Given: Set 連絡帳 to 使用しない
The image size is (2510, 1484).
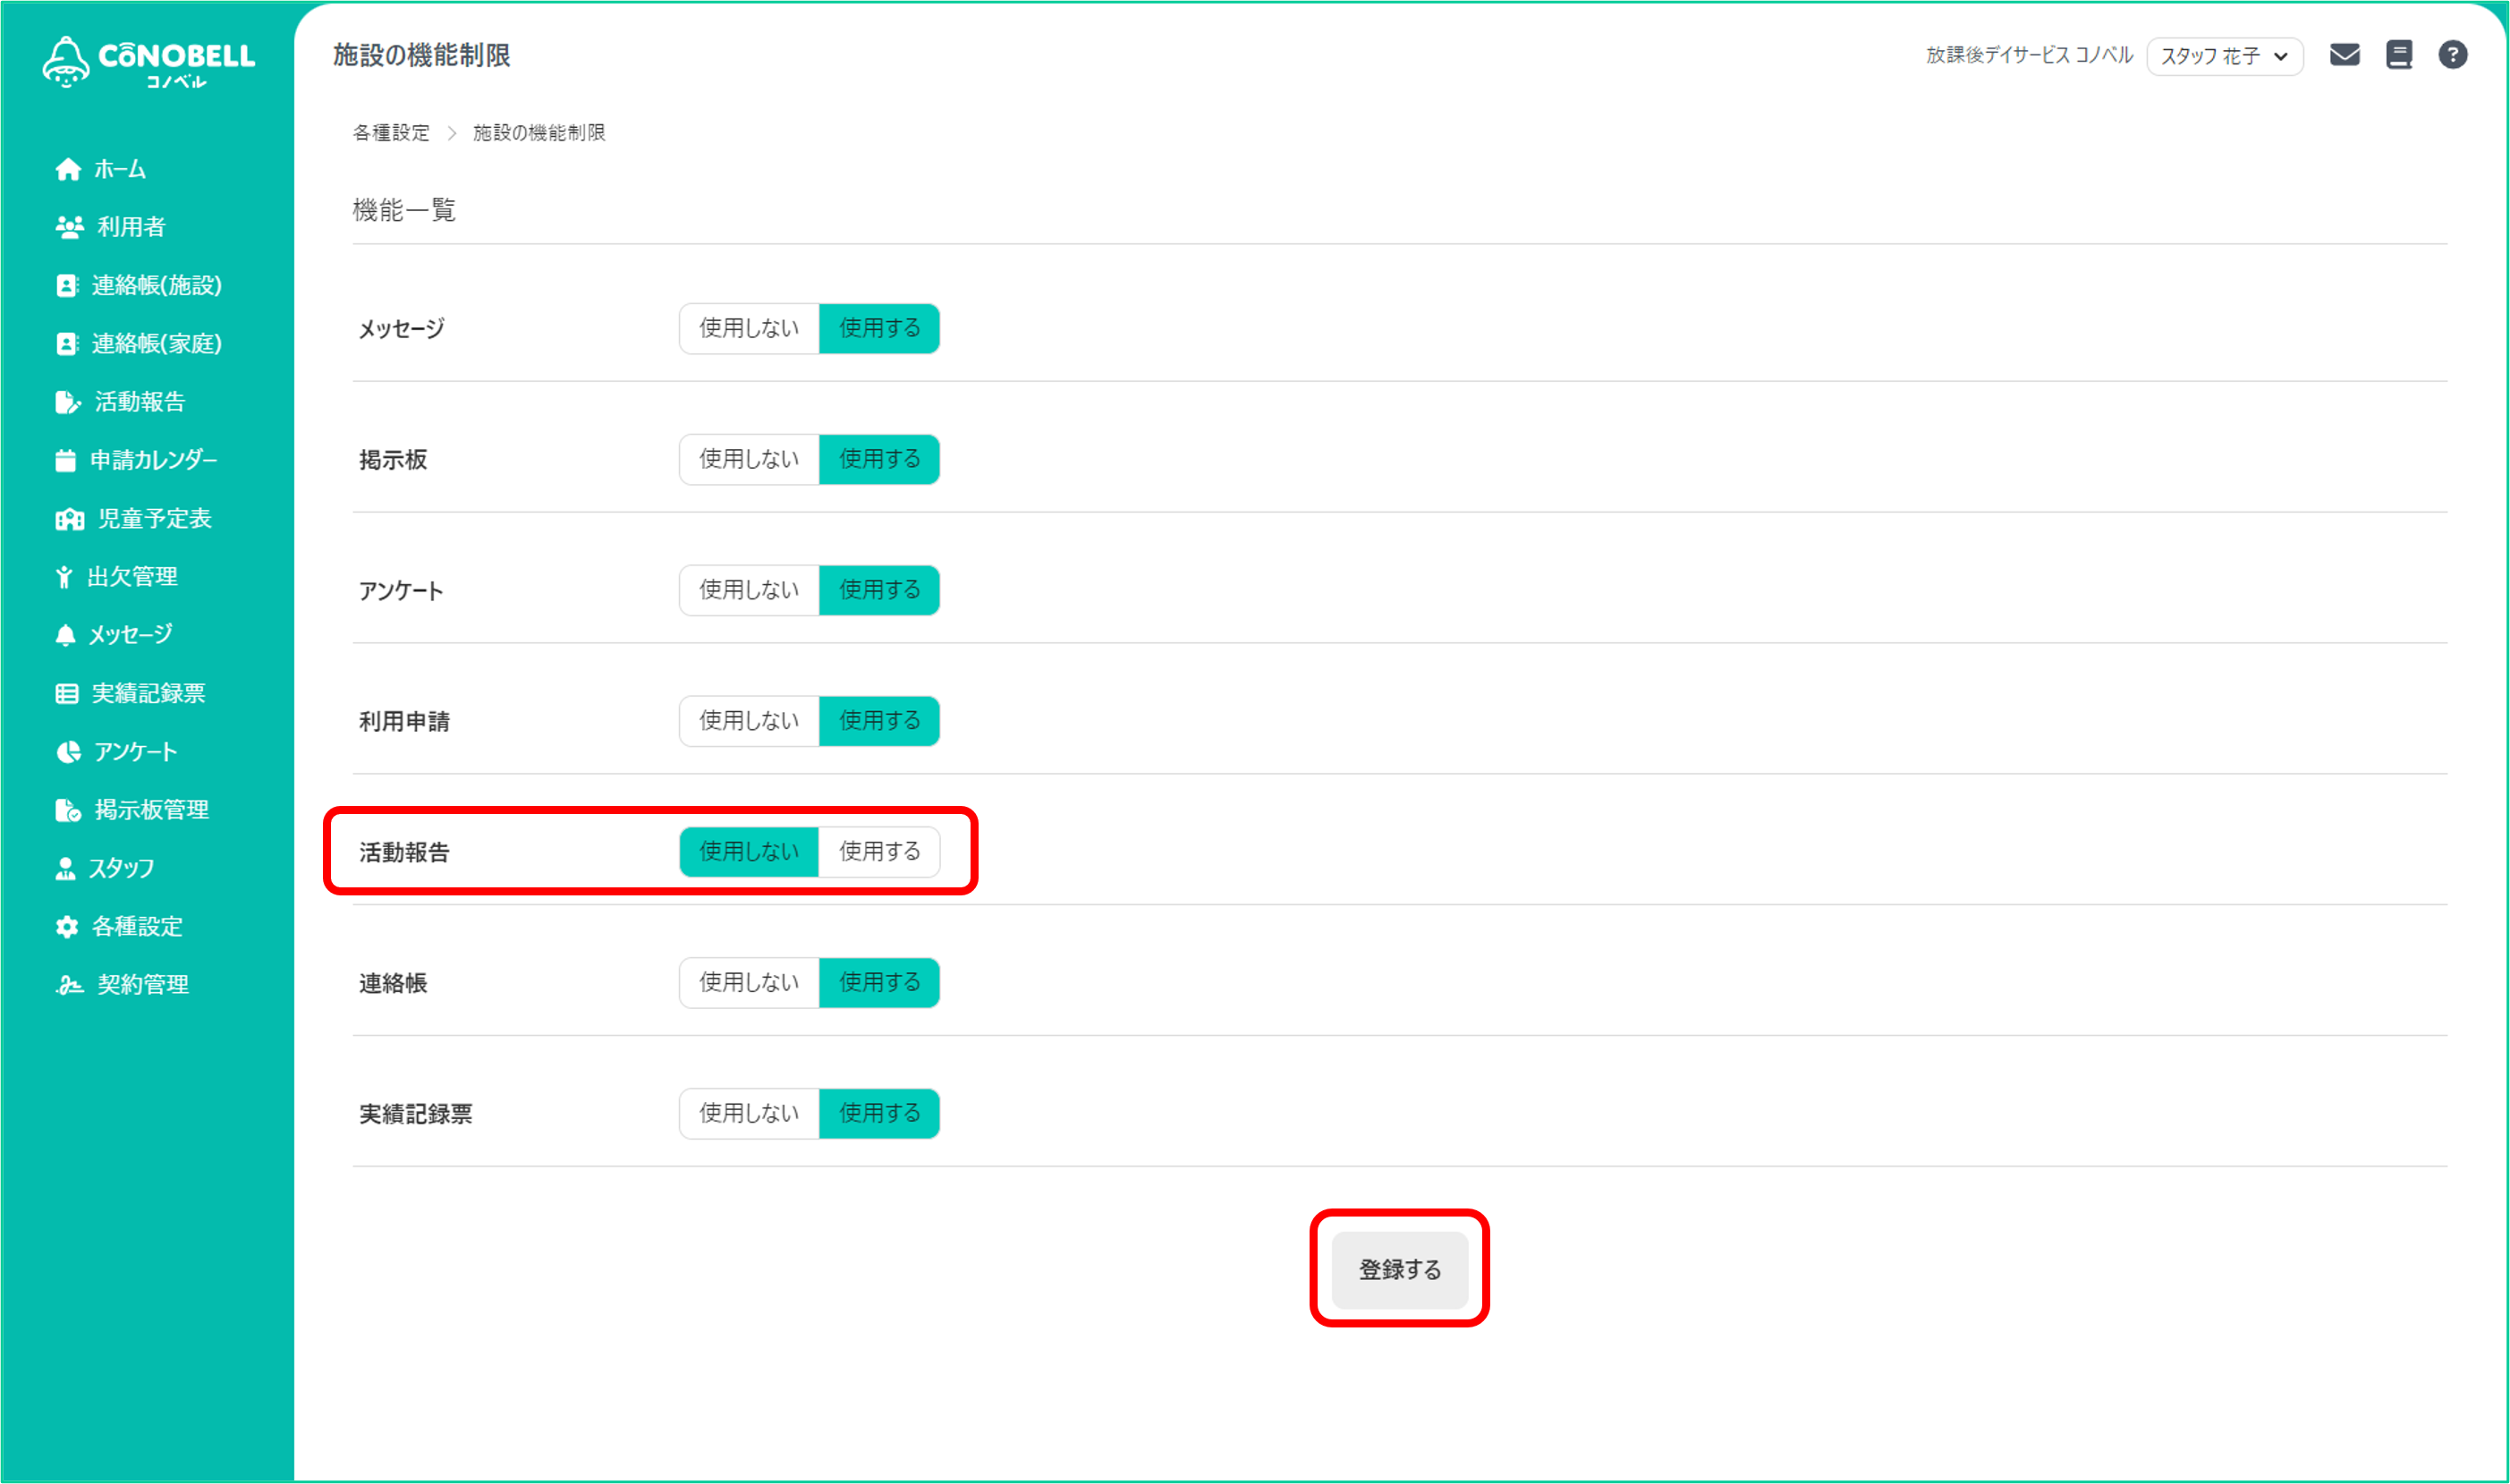Looking at the screenshot, I should click(x=749, y=983).
